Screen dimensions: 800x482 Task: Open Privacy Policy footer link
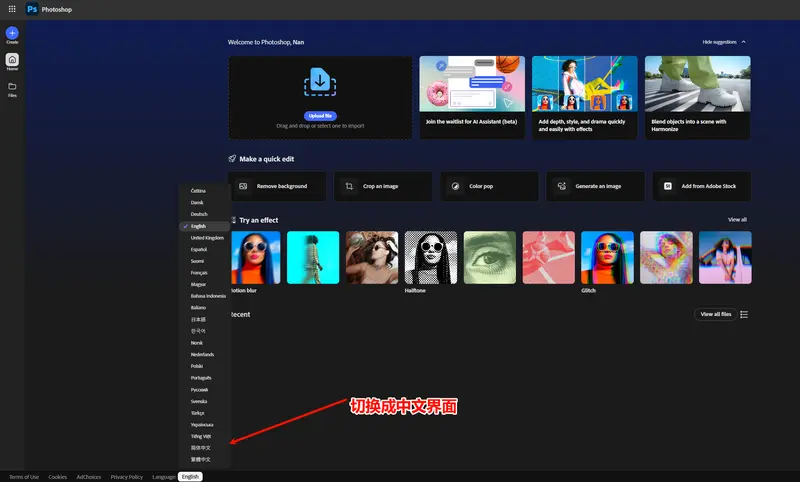[x=127, y=477]
